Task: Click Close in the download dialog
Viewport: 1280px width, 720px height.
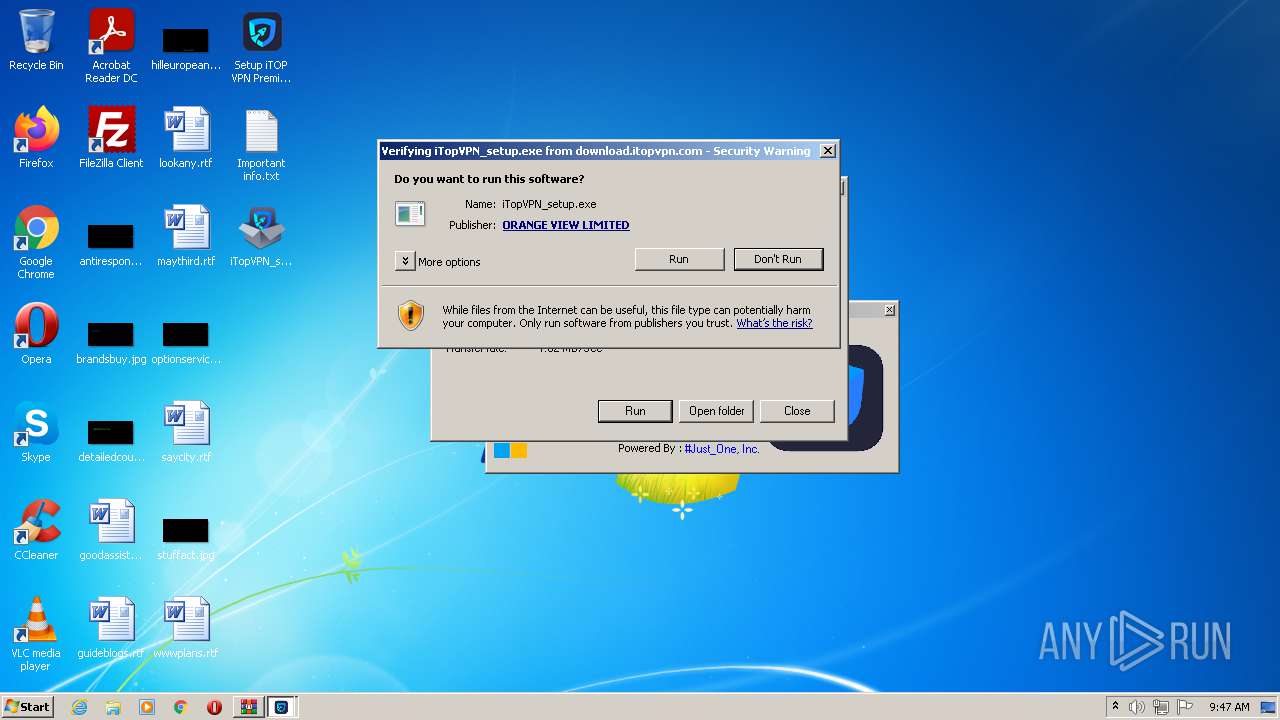Action: (x=797, y=411)
